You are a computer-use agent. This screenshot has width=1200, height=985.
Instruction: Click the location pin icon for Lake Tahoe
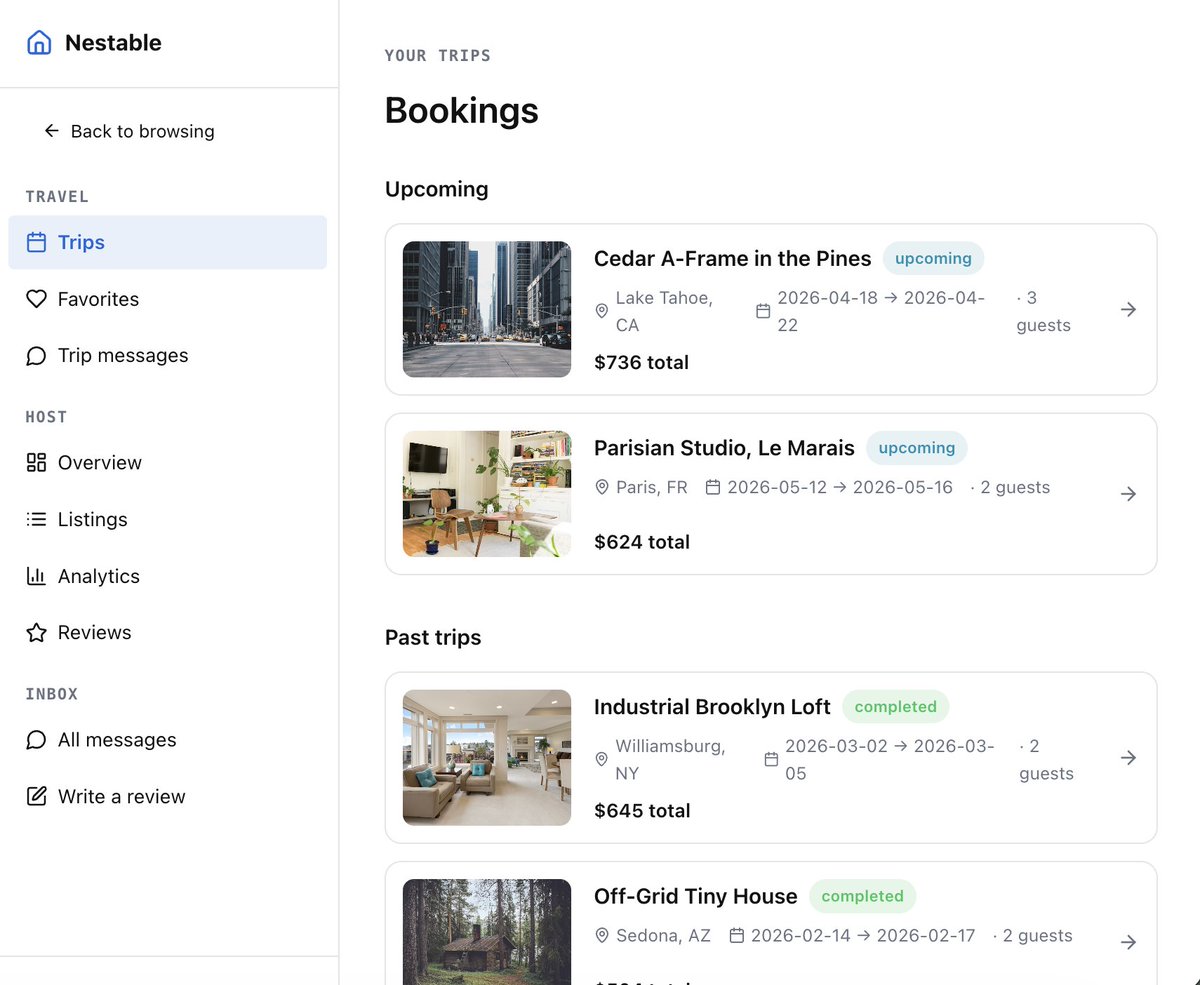coord(602,311)
